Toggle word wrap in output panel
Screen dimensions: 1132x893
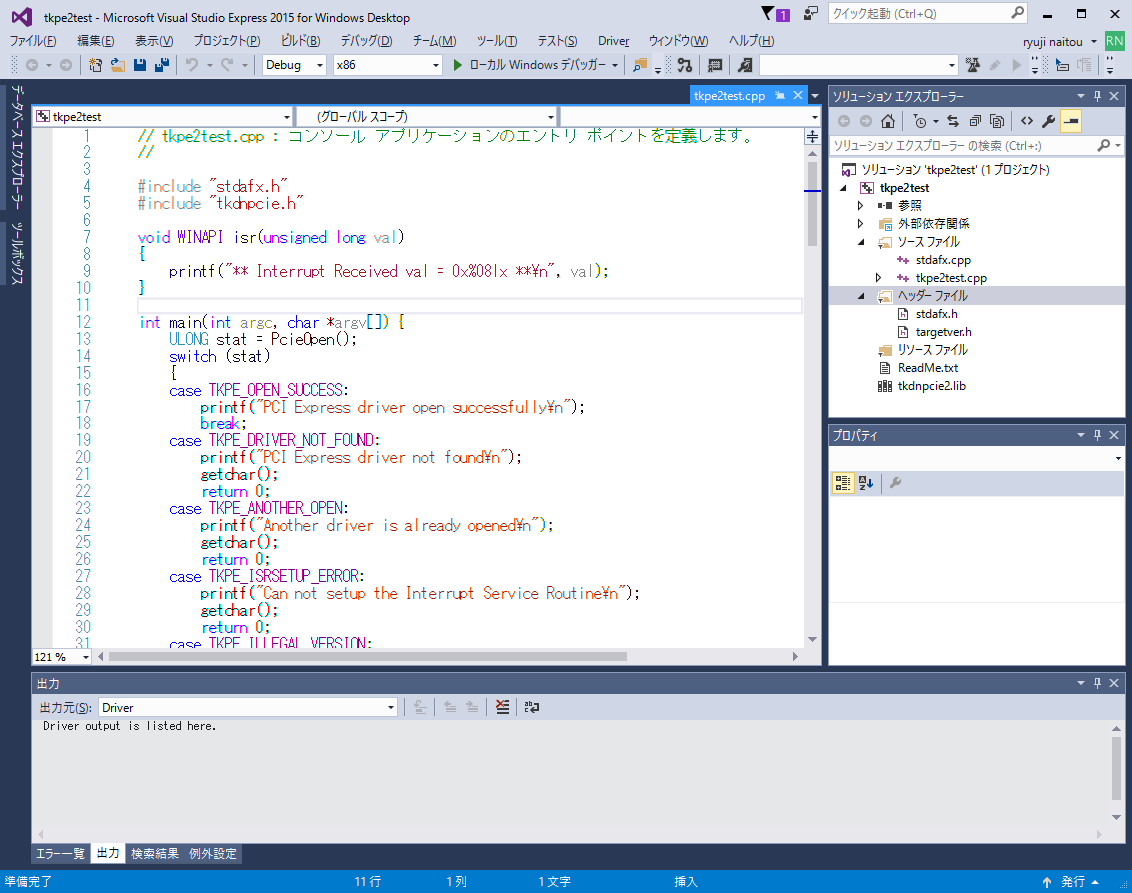(x=532, y=707)
